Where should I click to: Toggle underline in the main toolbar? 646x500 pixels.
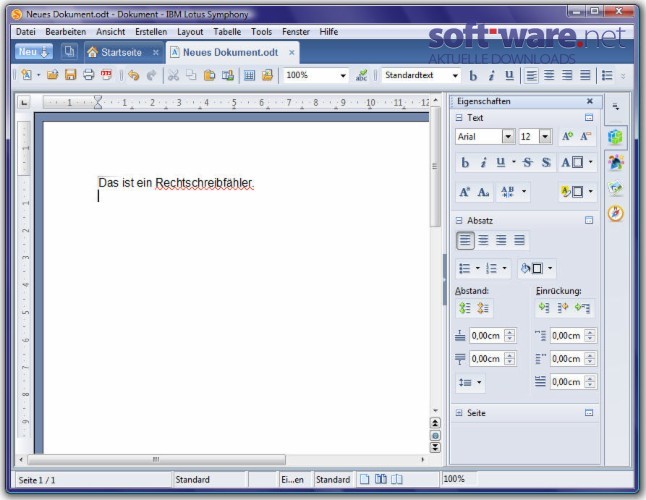(x=509, y=75)
